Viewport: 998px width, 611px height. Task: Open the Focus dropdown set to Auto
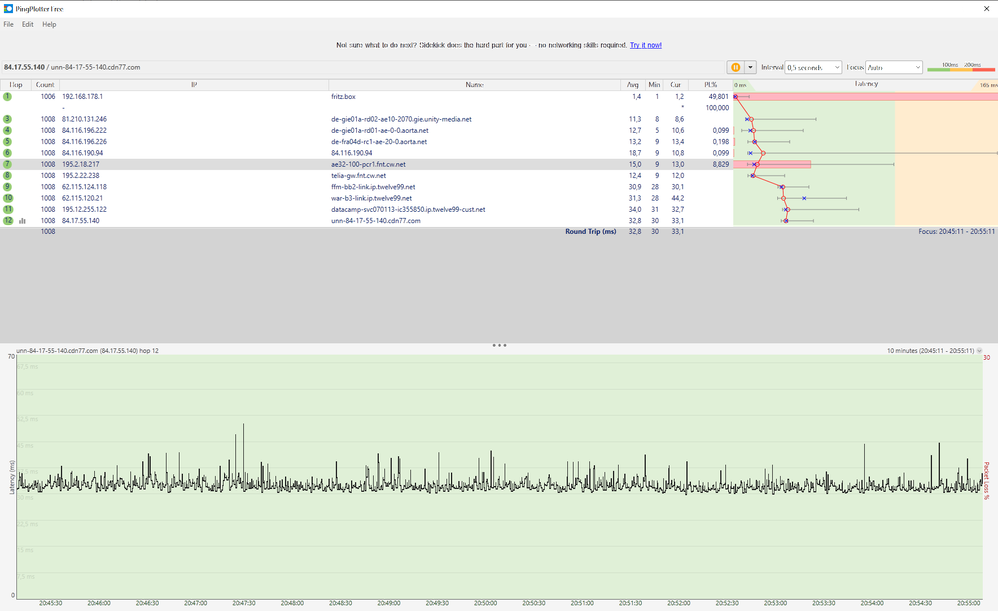pos(894,67)
